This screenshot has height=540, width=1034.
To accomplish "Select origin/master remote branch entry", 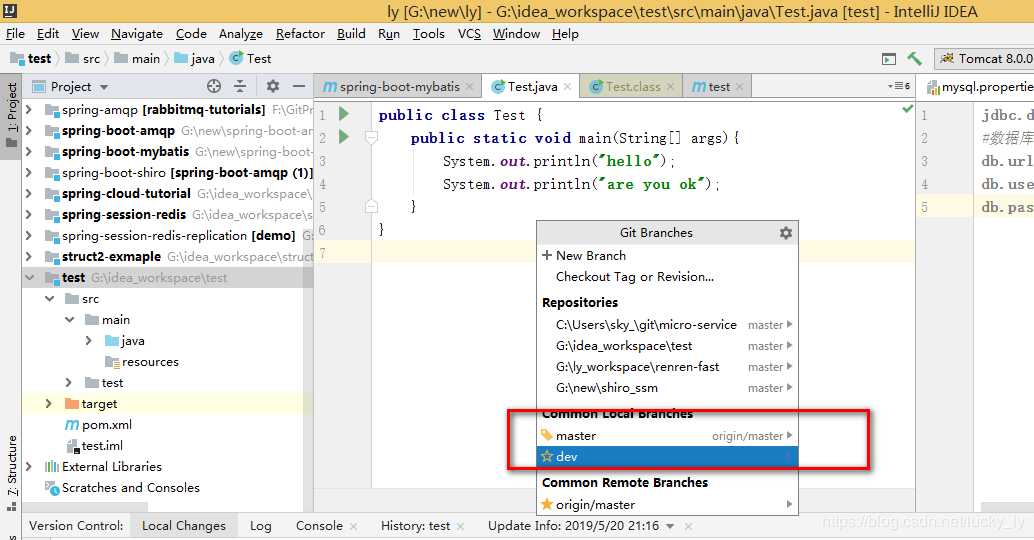I will coord(667,504).
